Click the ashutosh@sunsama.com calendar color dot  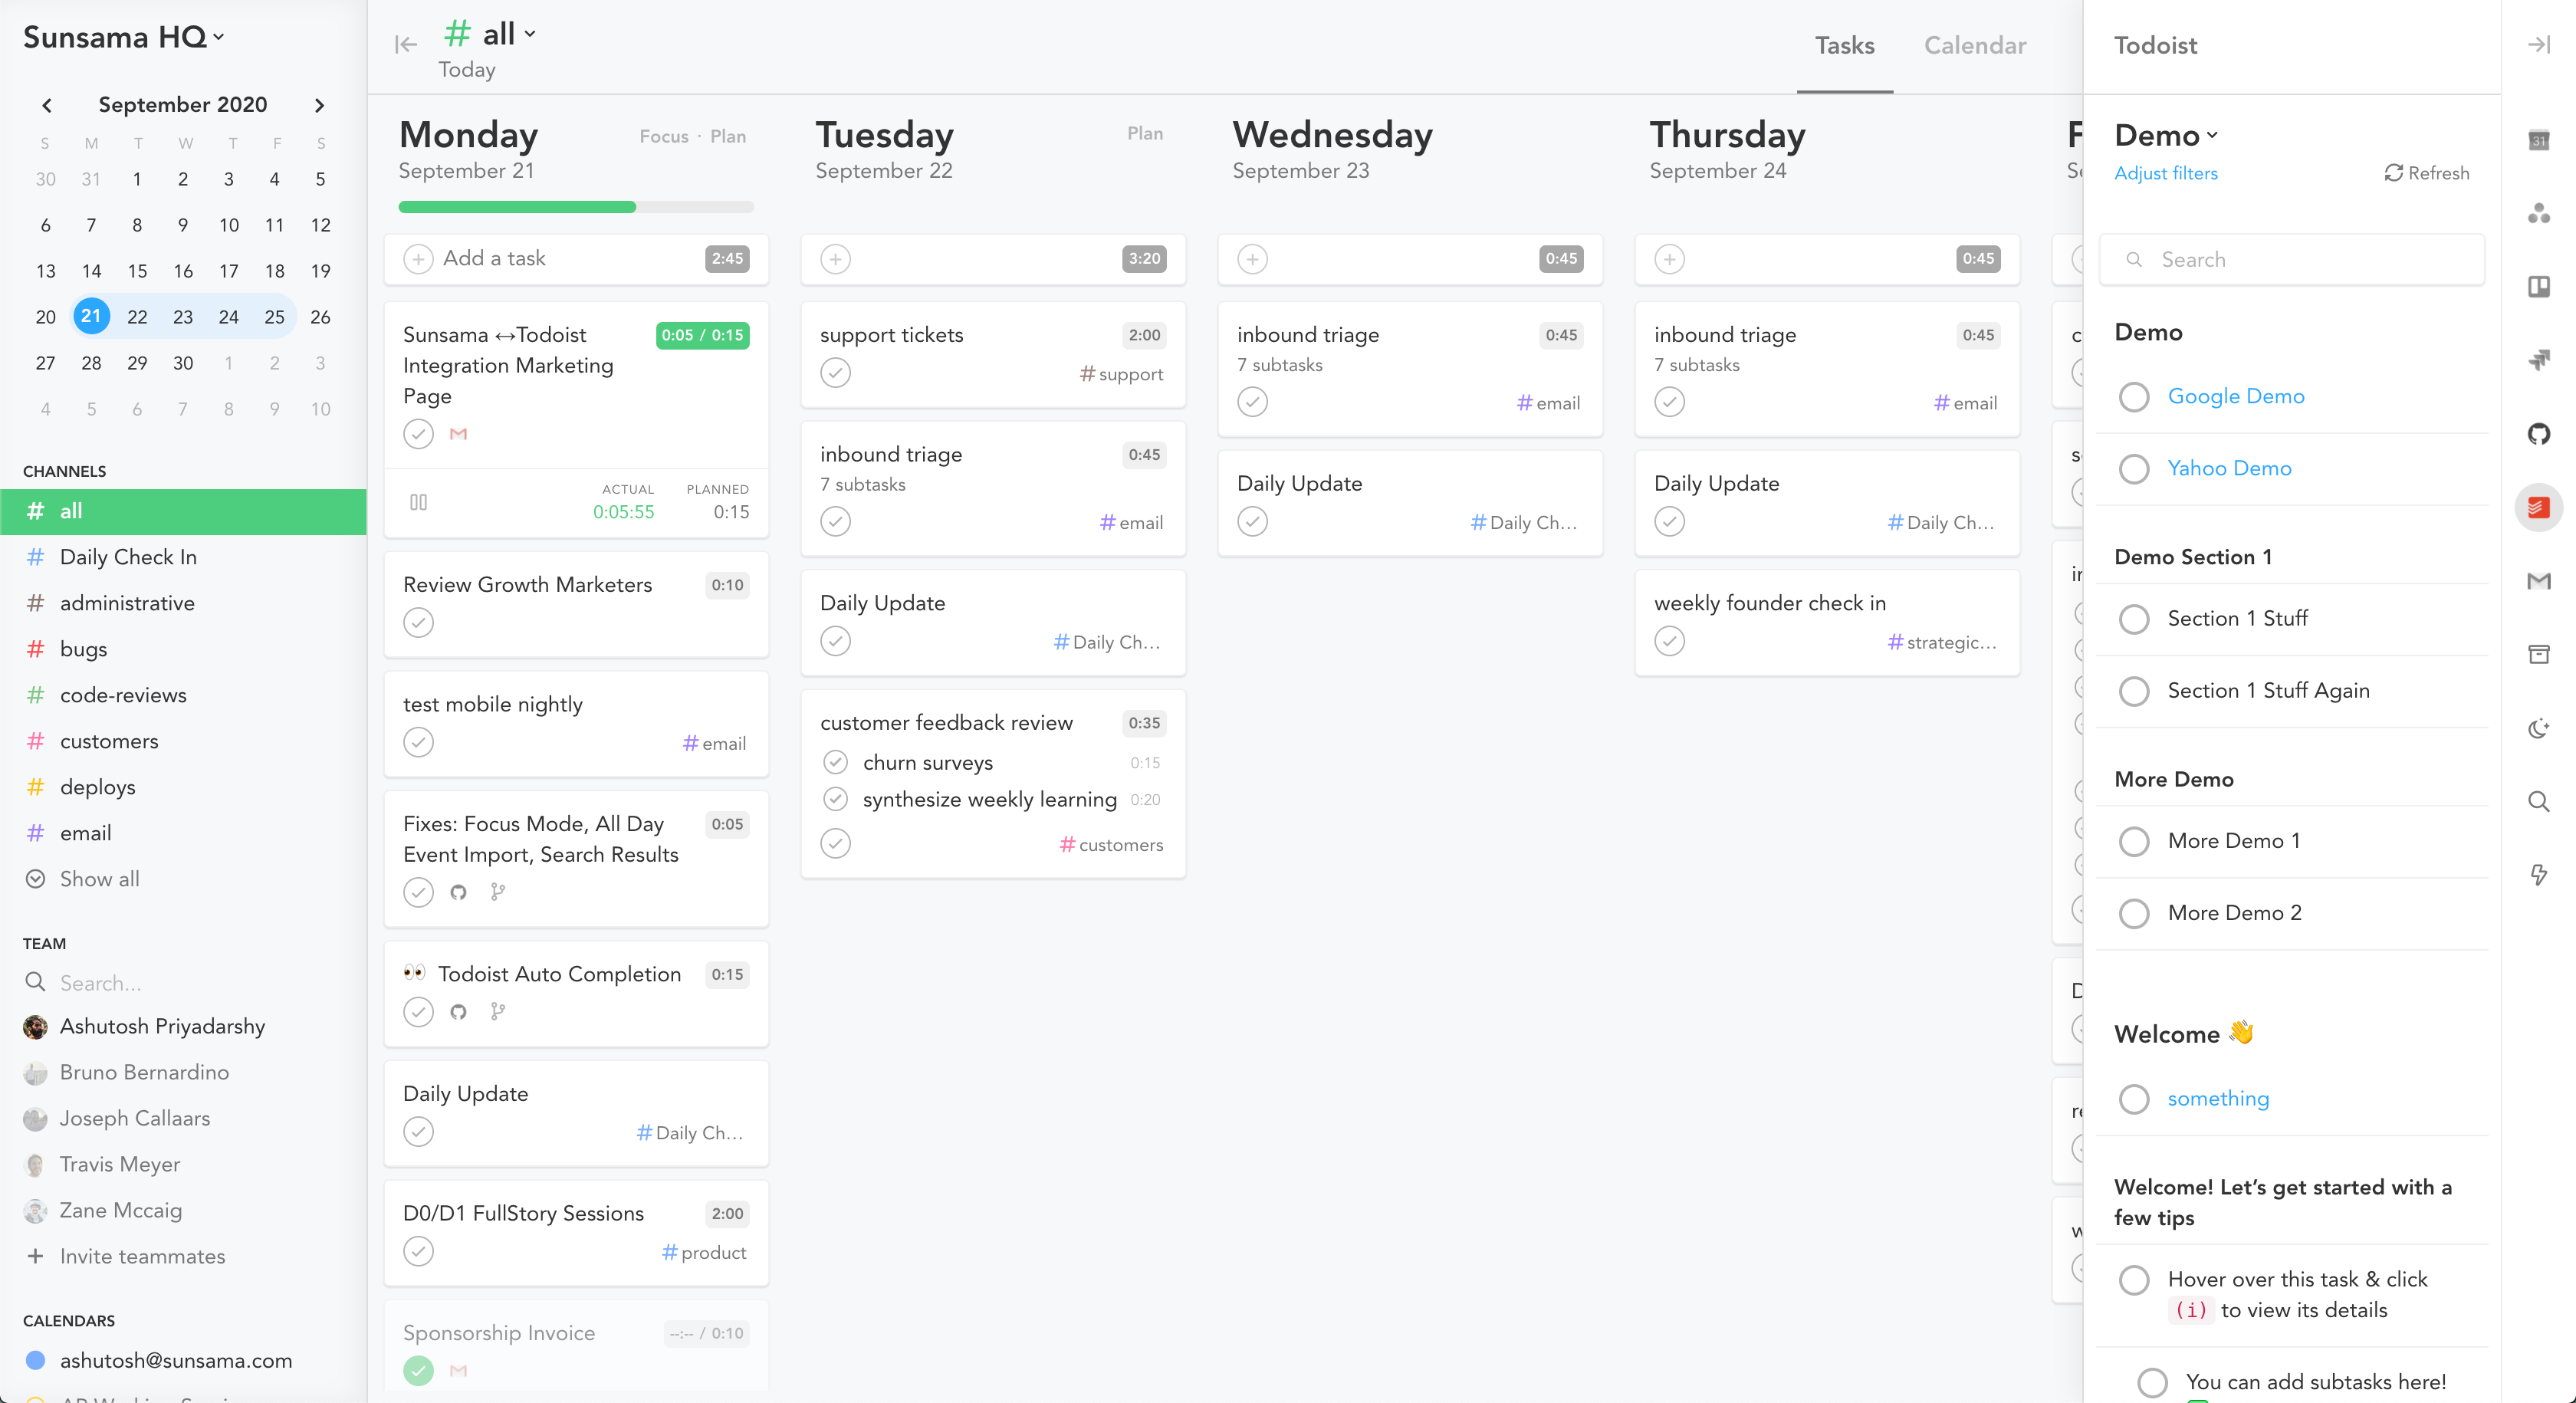pos(35,1360)
